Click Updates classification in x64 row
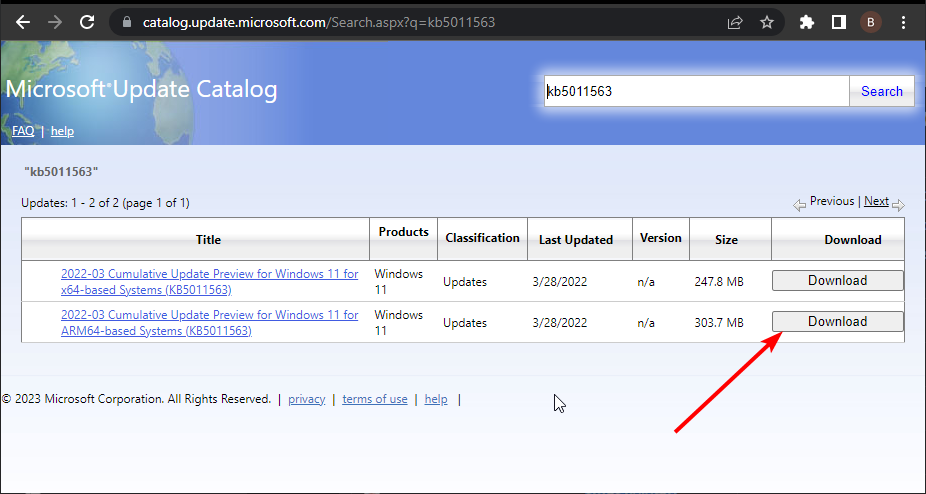The image size is (926, 494). pyautogui.click(x=465, y=282)
